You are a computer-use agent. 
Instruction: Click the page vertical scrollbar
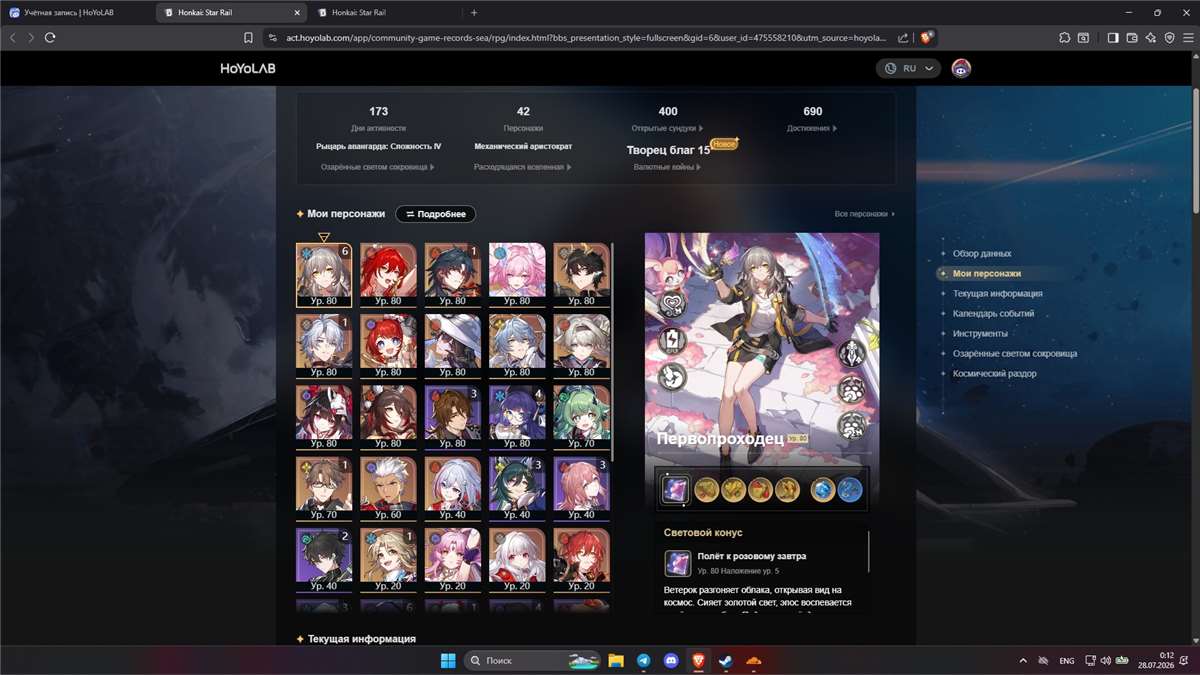(1195, 150)
